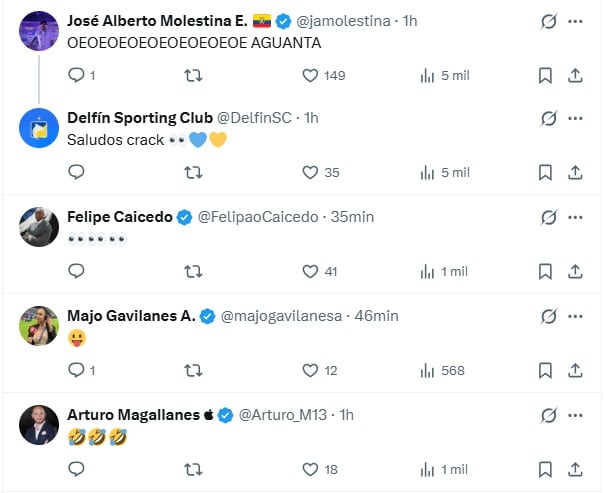Retweet Arturo Magallanes's laughing tweet
The image size is (605, 493).
point(193,468)
